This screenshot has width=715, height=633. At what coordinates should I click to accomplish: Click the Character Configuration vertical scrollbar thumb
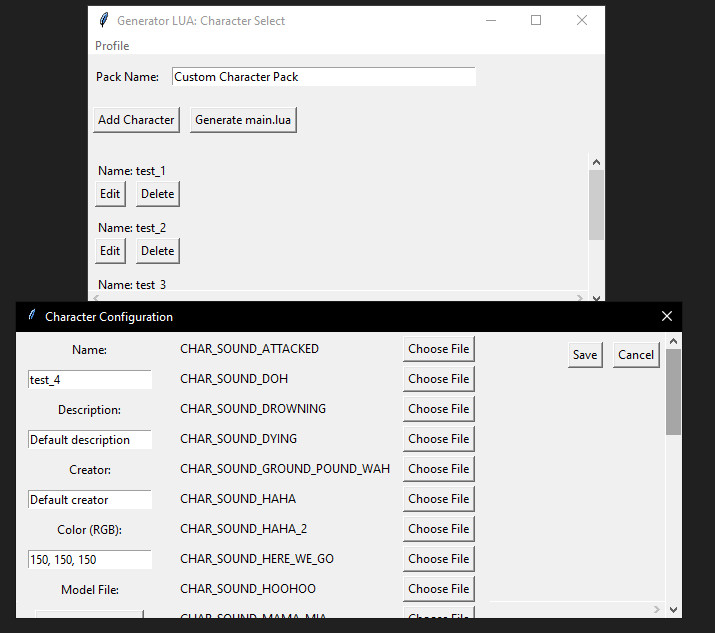pos(673,392)
